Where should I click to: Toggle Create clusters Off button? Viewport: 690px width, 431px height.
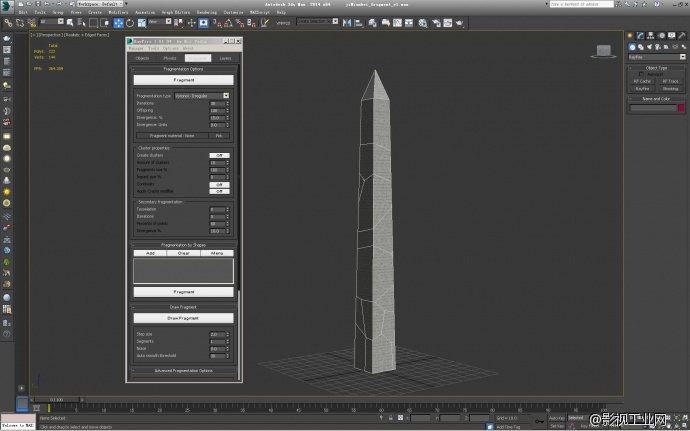click(x=219, y=155)
